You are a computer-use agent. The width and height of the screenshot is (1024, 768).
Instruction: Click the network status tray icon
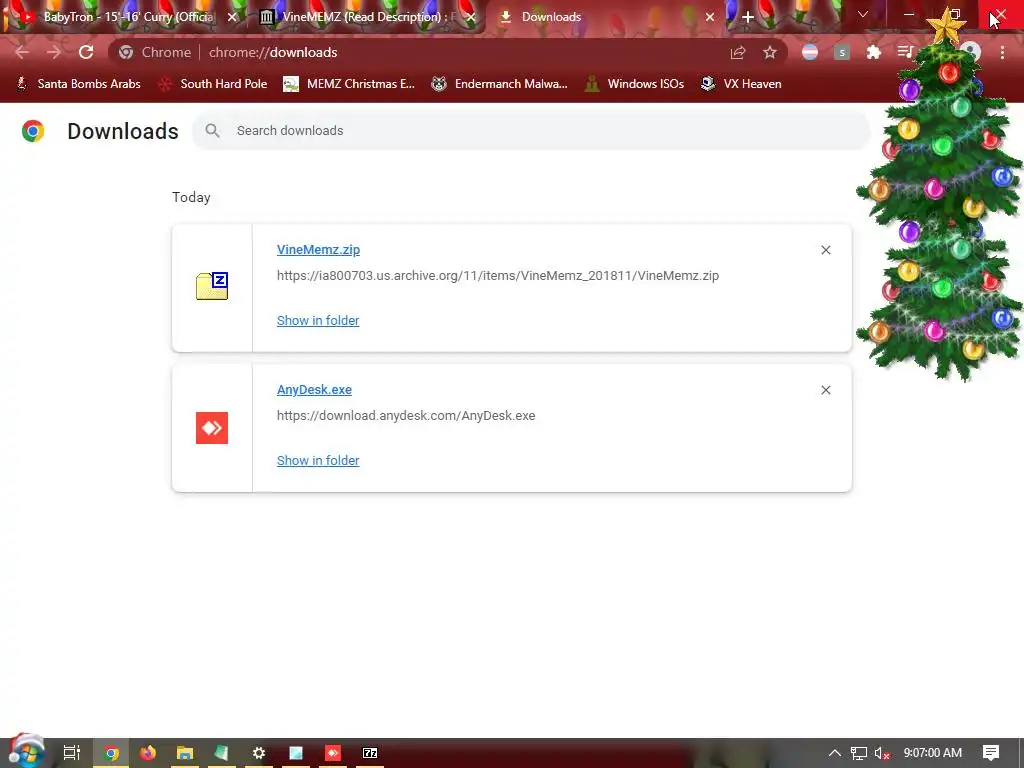click(x=859, y=753)
